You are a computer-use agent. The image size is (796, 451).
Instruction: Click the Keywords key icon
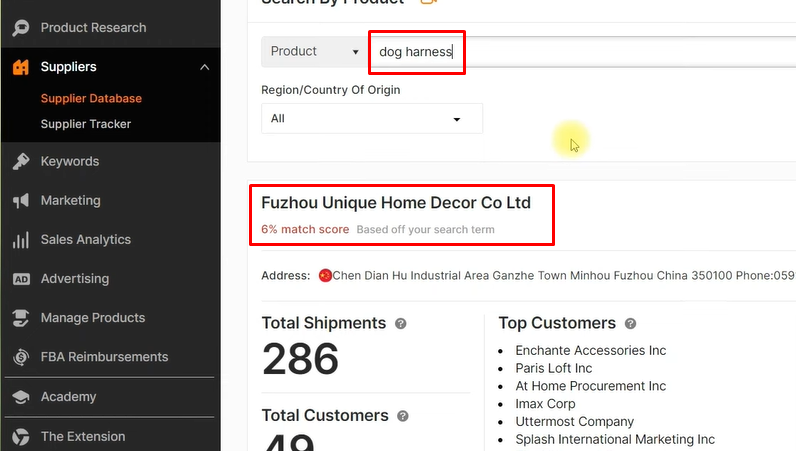[21, 162]
